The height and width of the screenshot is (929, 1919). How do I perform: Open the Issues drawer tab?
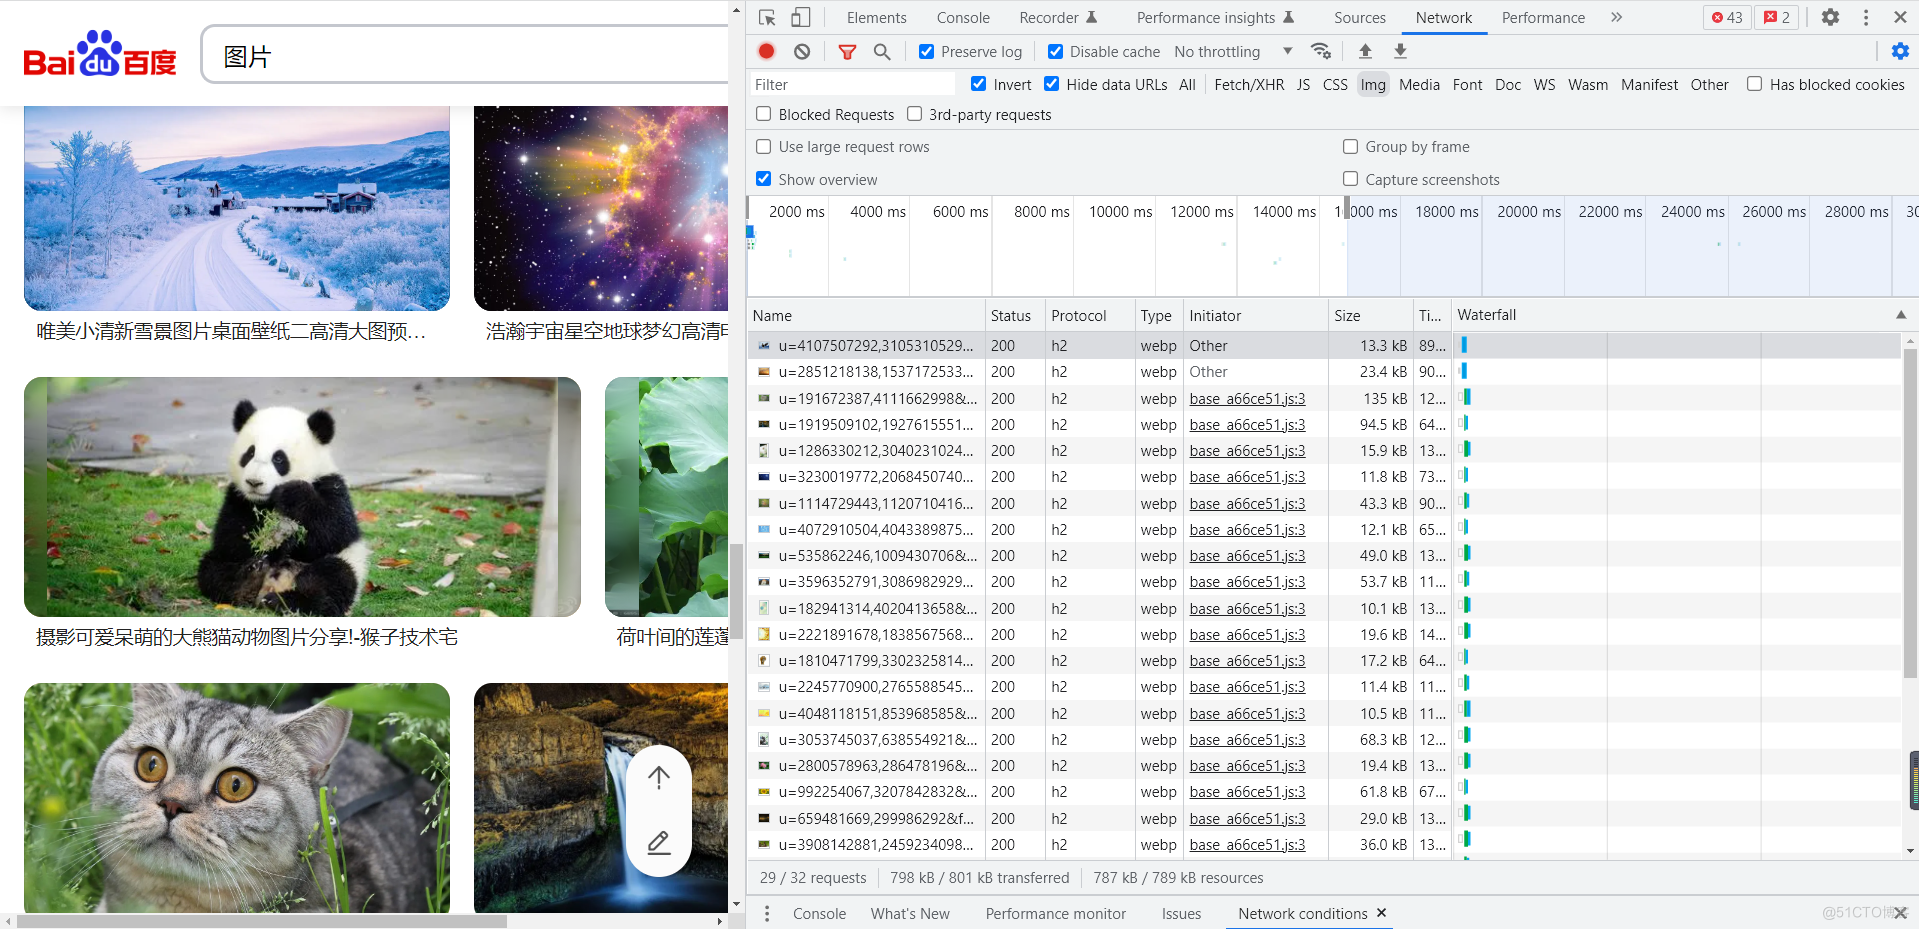click(x=1181, y=913)
